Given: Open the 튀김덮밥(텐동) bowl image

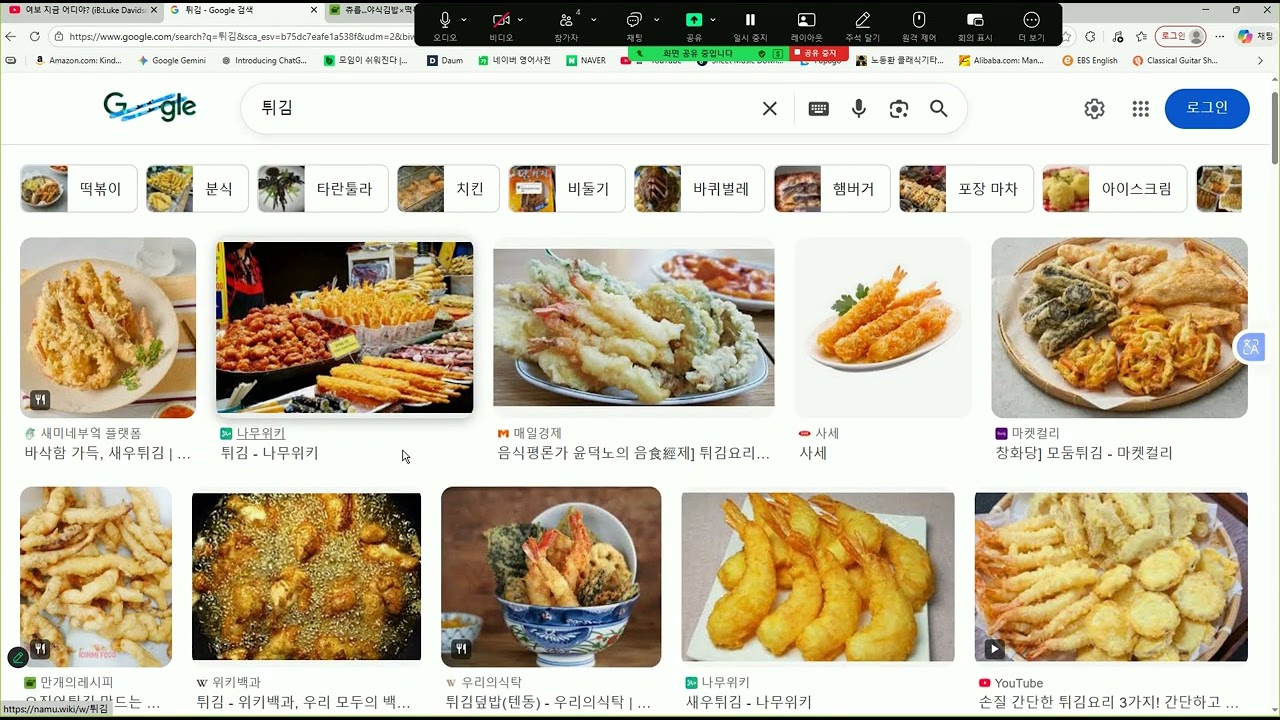Looking at the screenshot, I should pos(551,577).
